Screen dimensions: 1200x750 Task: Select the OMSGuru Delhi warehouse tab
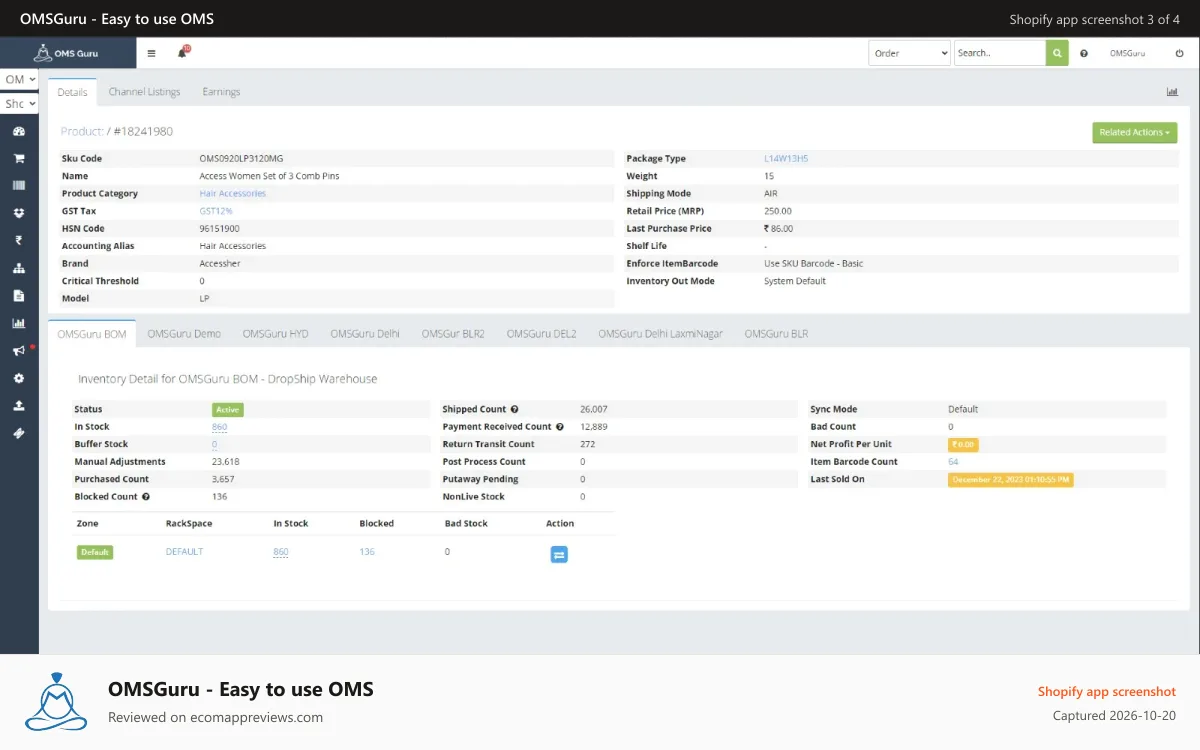(x=365, y=334)
